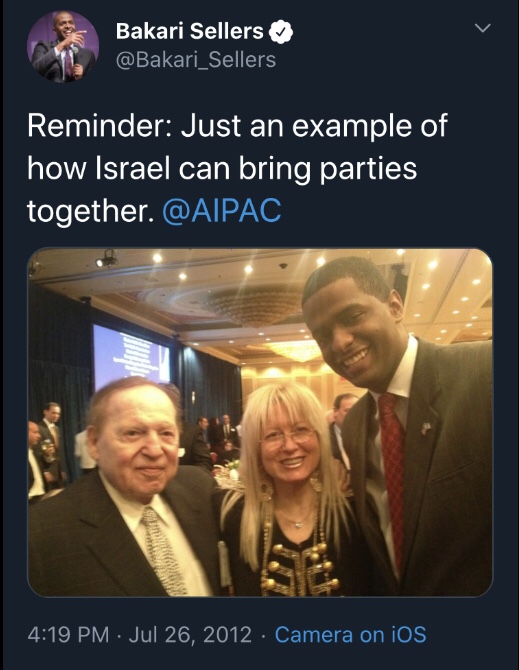This screenshot has width=519, height=670.
Task: Select the Jul 26, 2012 date
Action: click(190, 635)
